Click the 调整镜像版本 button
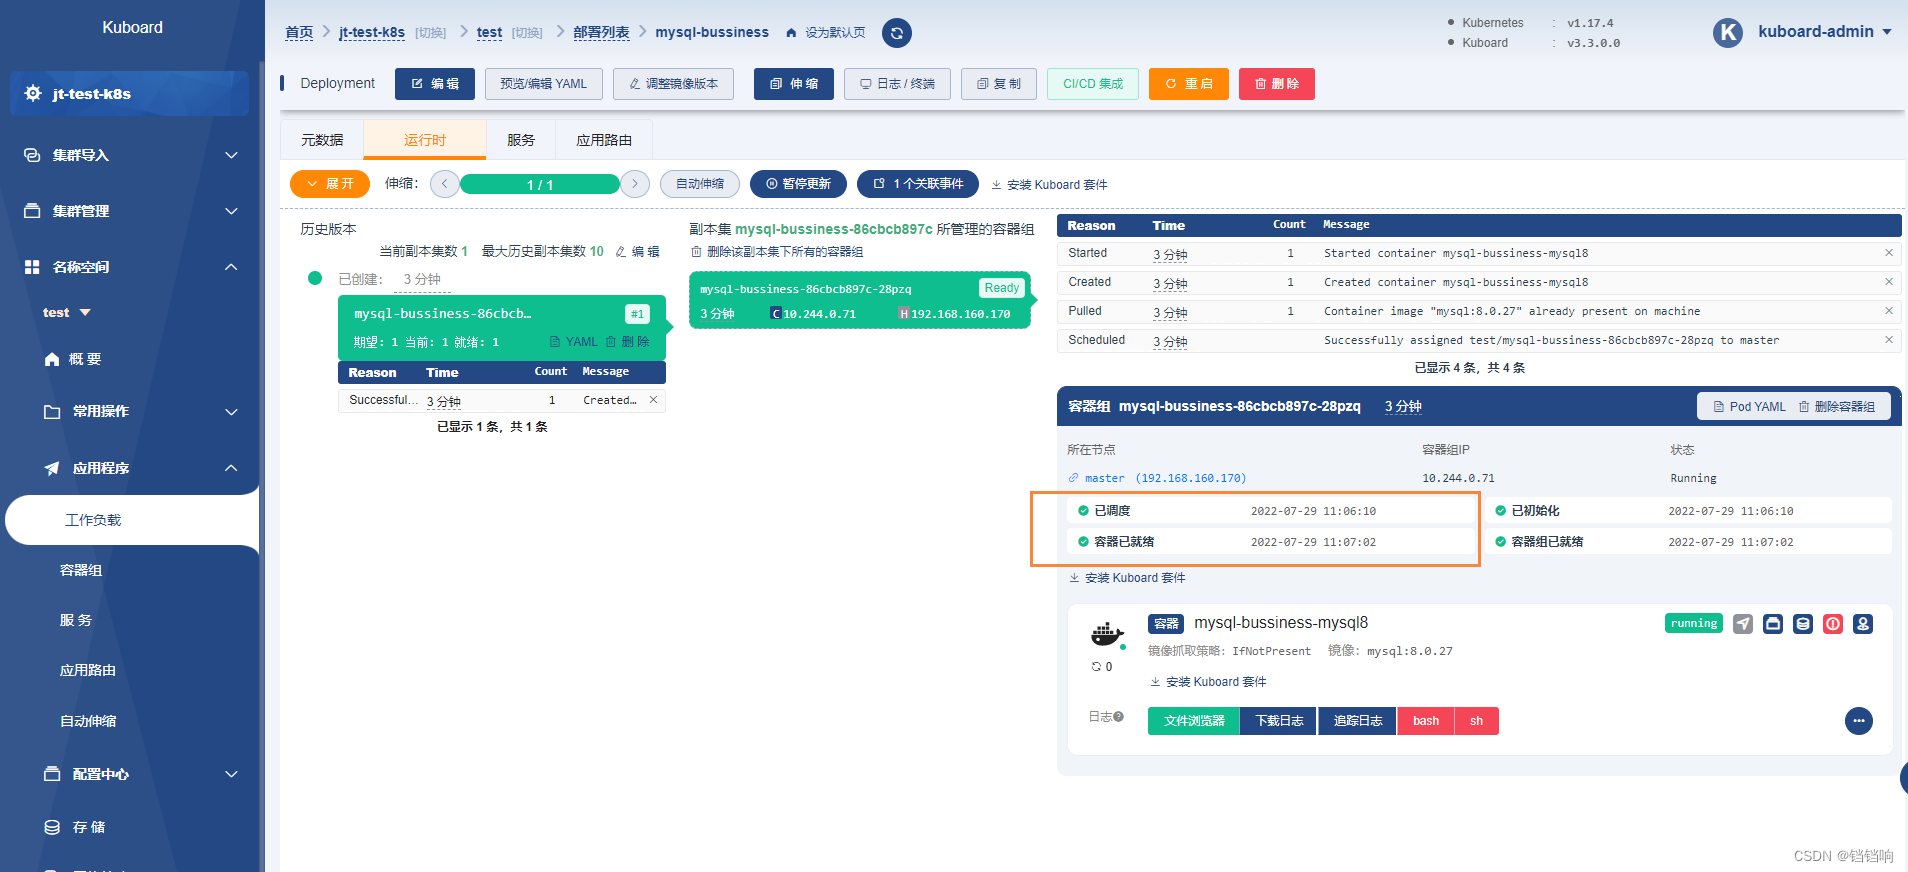The width and height of the screenshot is (1908, 872). coord(673,84)
